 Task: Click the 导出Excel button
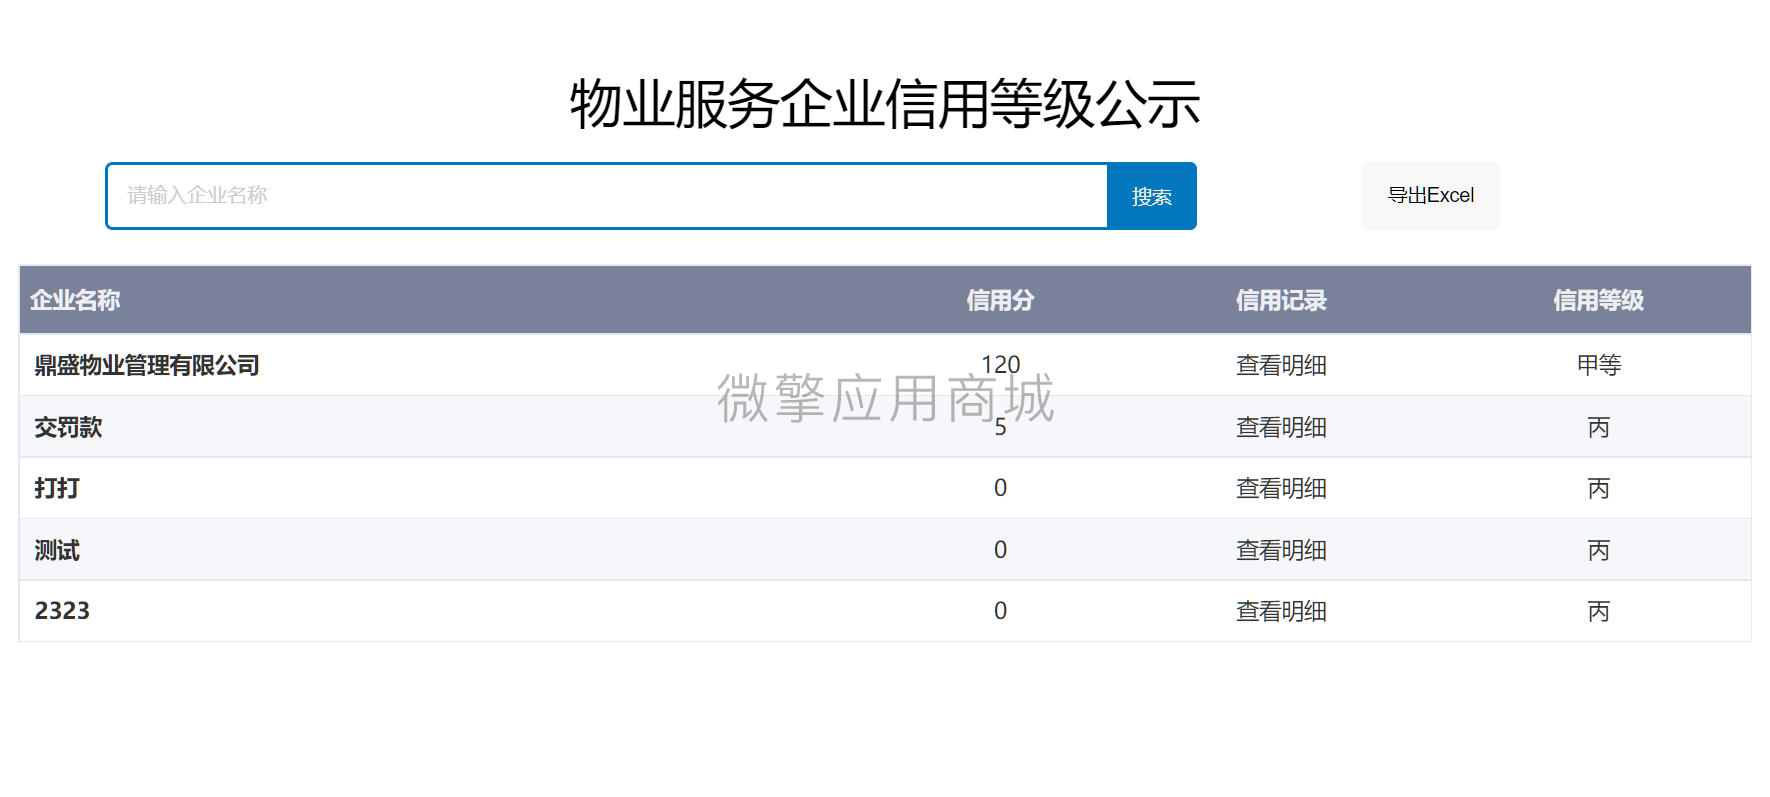(x=1430, y=196)
